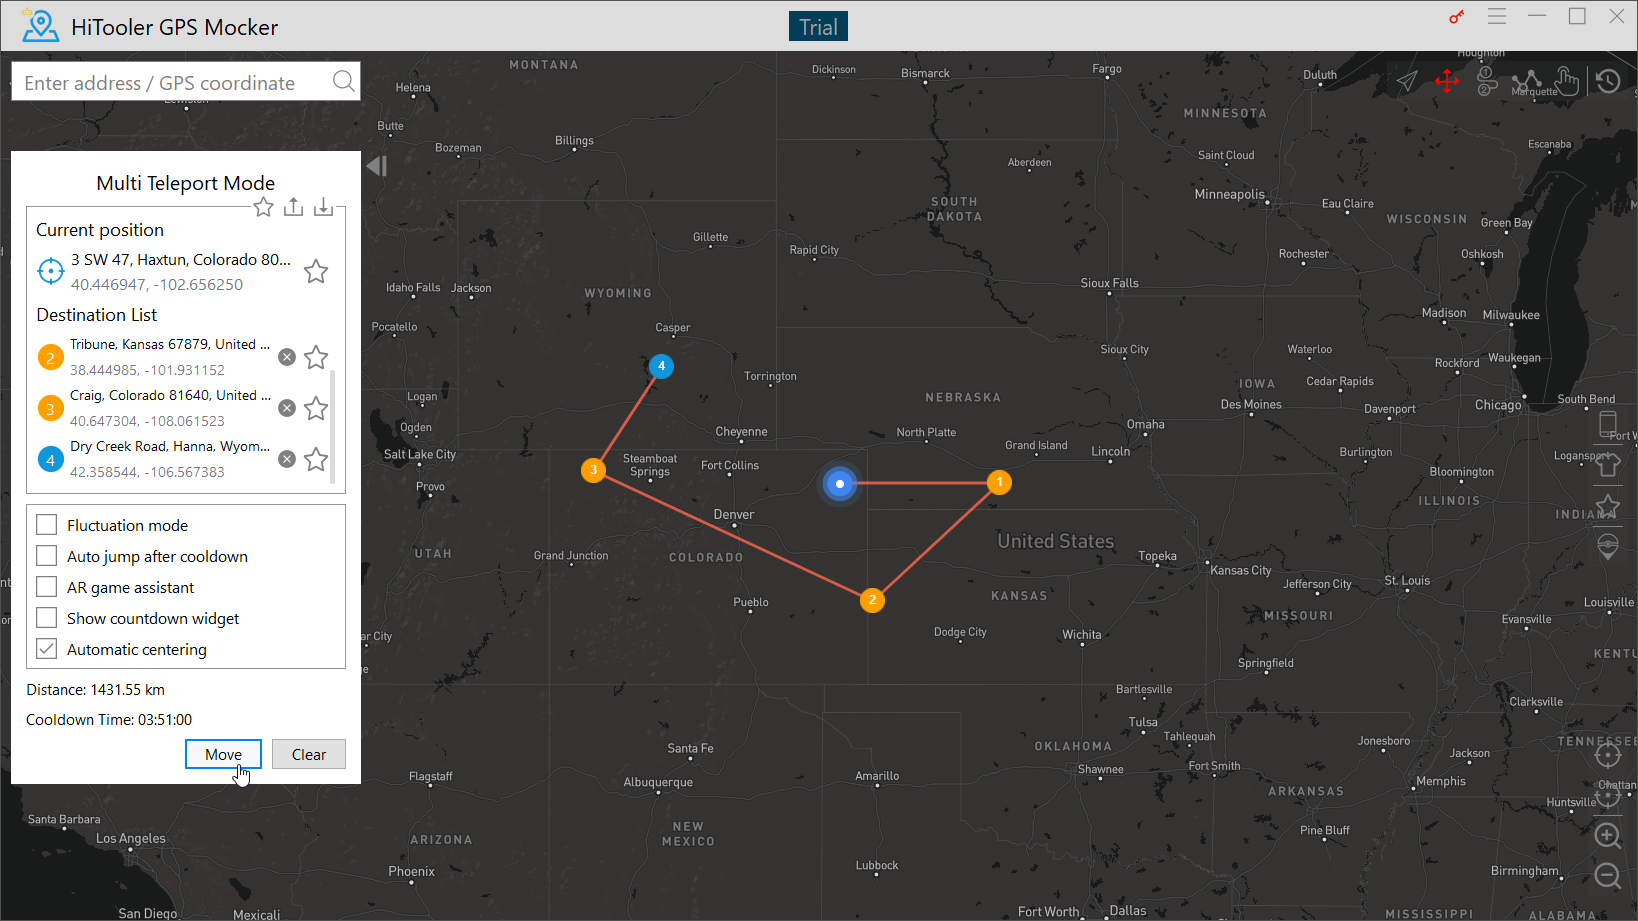Enable the Fluctuation mode checkbox
The image size is (1638, 921).
47,525
